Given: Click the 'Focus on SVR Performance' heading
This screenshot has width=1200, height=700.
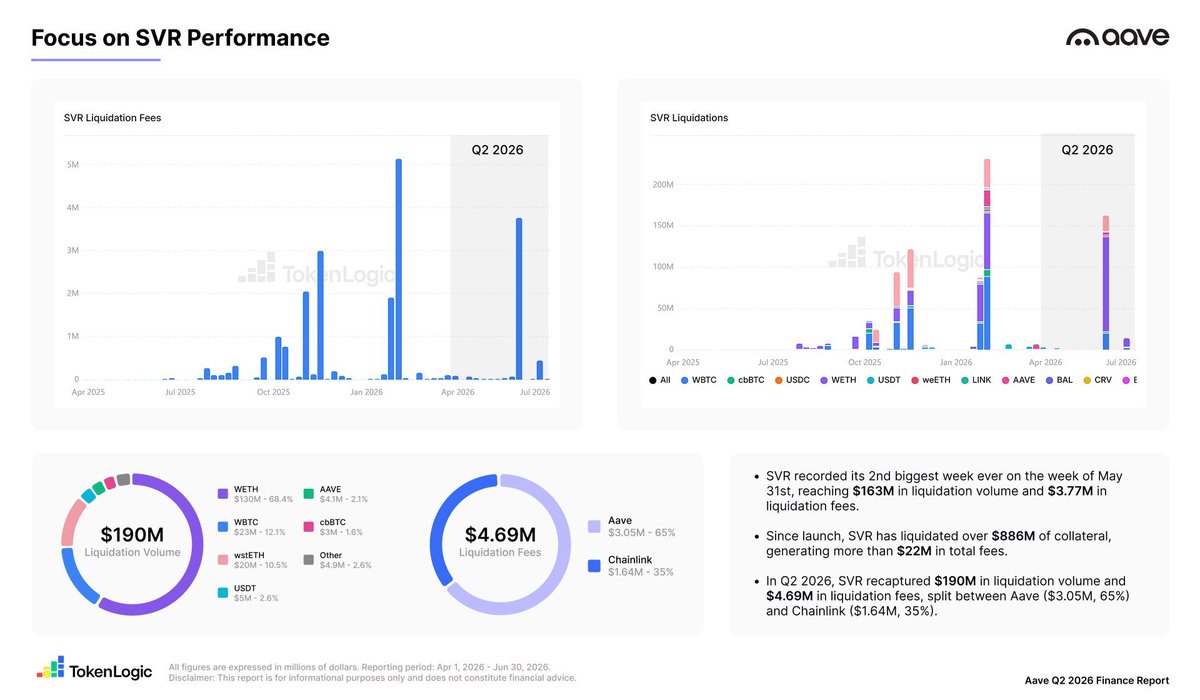Looking at the screenshot, I should coord(181,38).
